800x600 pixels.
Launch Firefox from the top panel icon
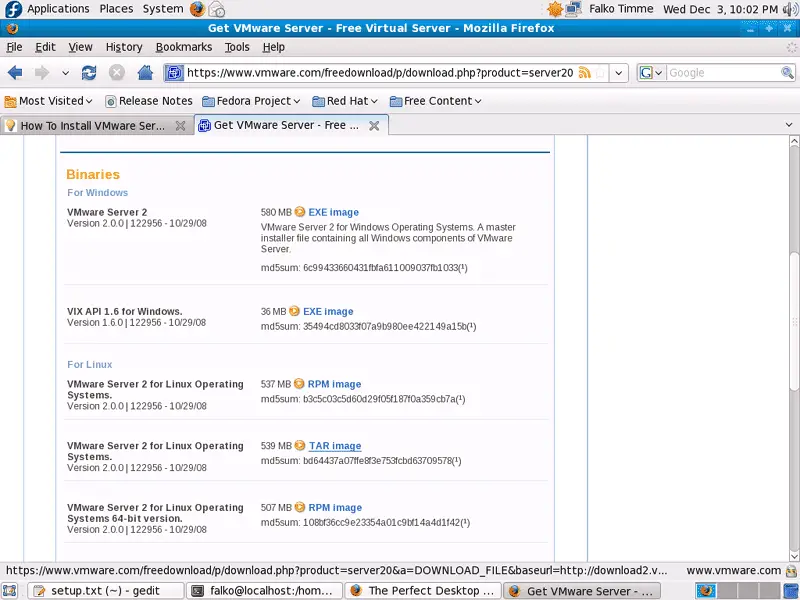(197, 9)
